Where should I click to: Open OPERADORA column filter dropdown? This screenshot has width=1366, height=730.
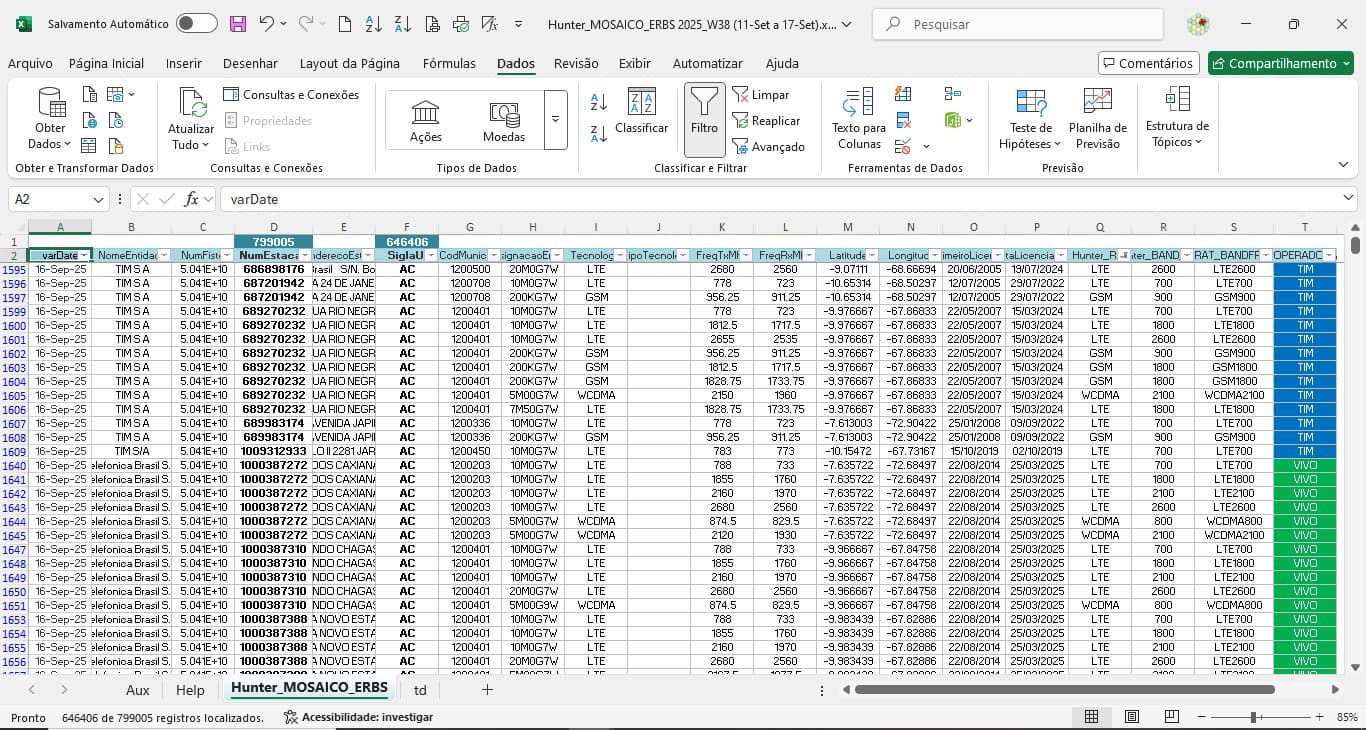point(1329,256)
